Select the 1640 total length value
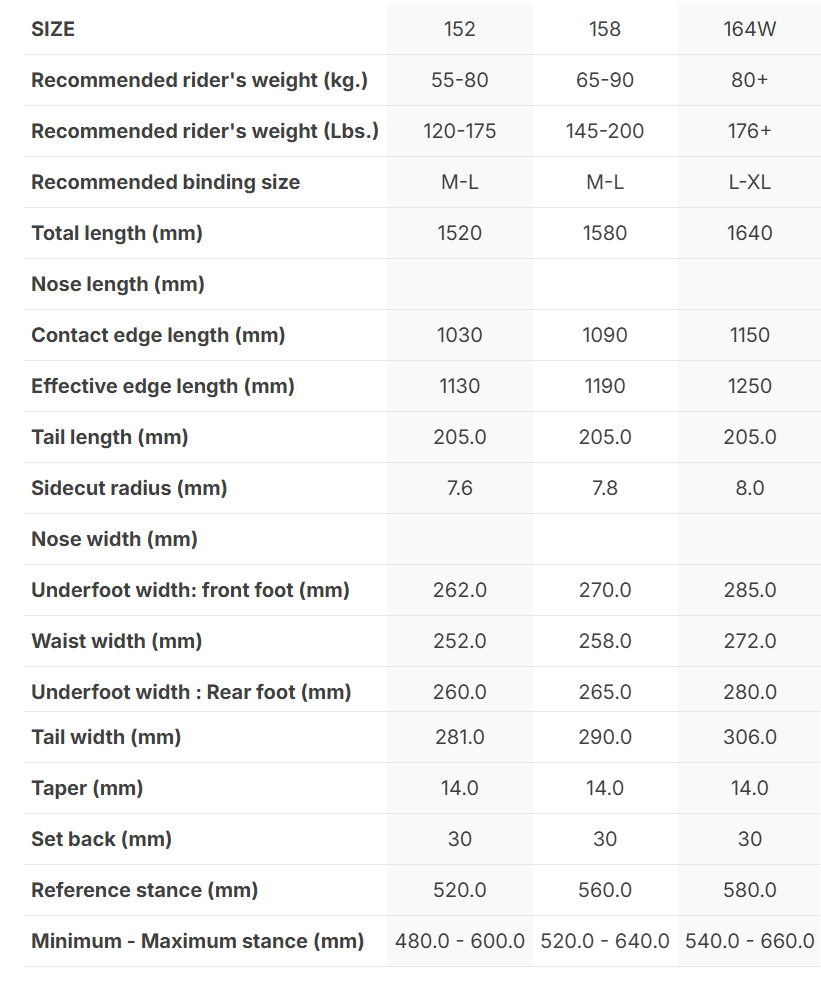This screenshot has width=821, height=1001. [x=750, y=233]
